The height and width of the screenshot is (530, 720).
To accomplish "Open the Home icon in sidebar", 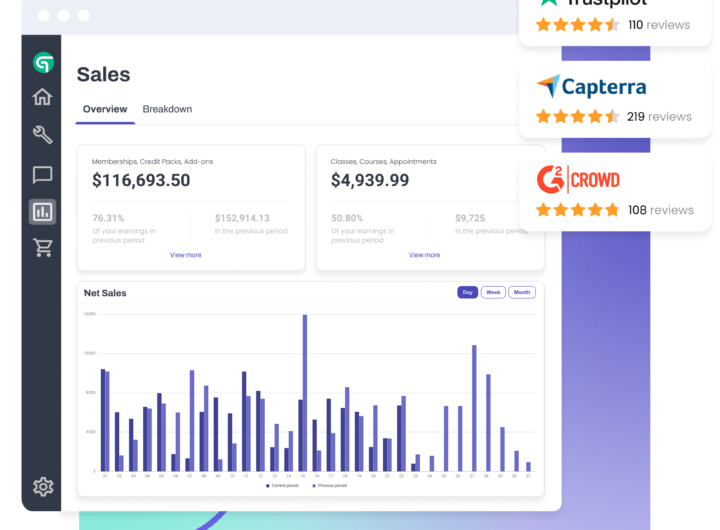I will point(42,97).
